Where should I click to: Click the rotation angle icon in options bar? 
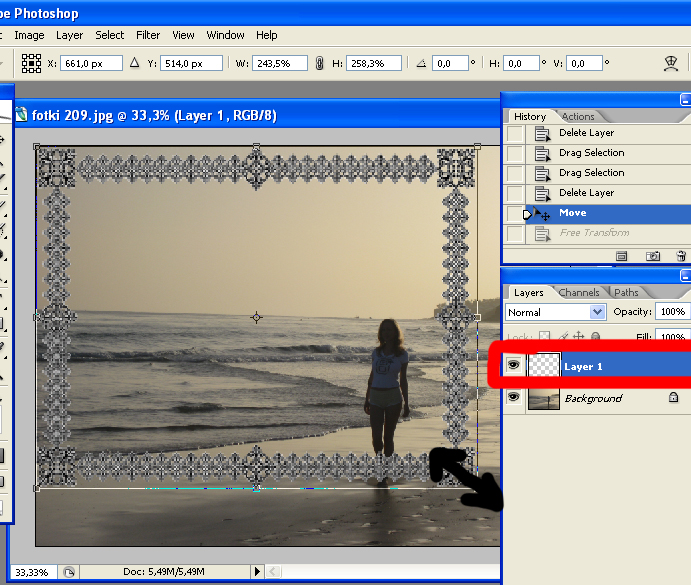tap(421, 63)
